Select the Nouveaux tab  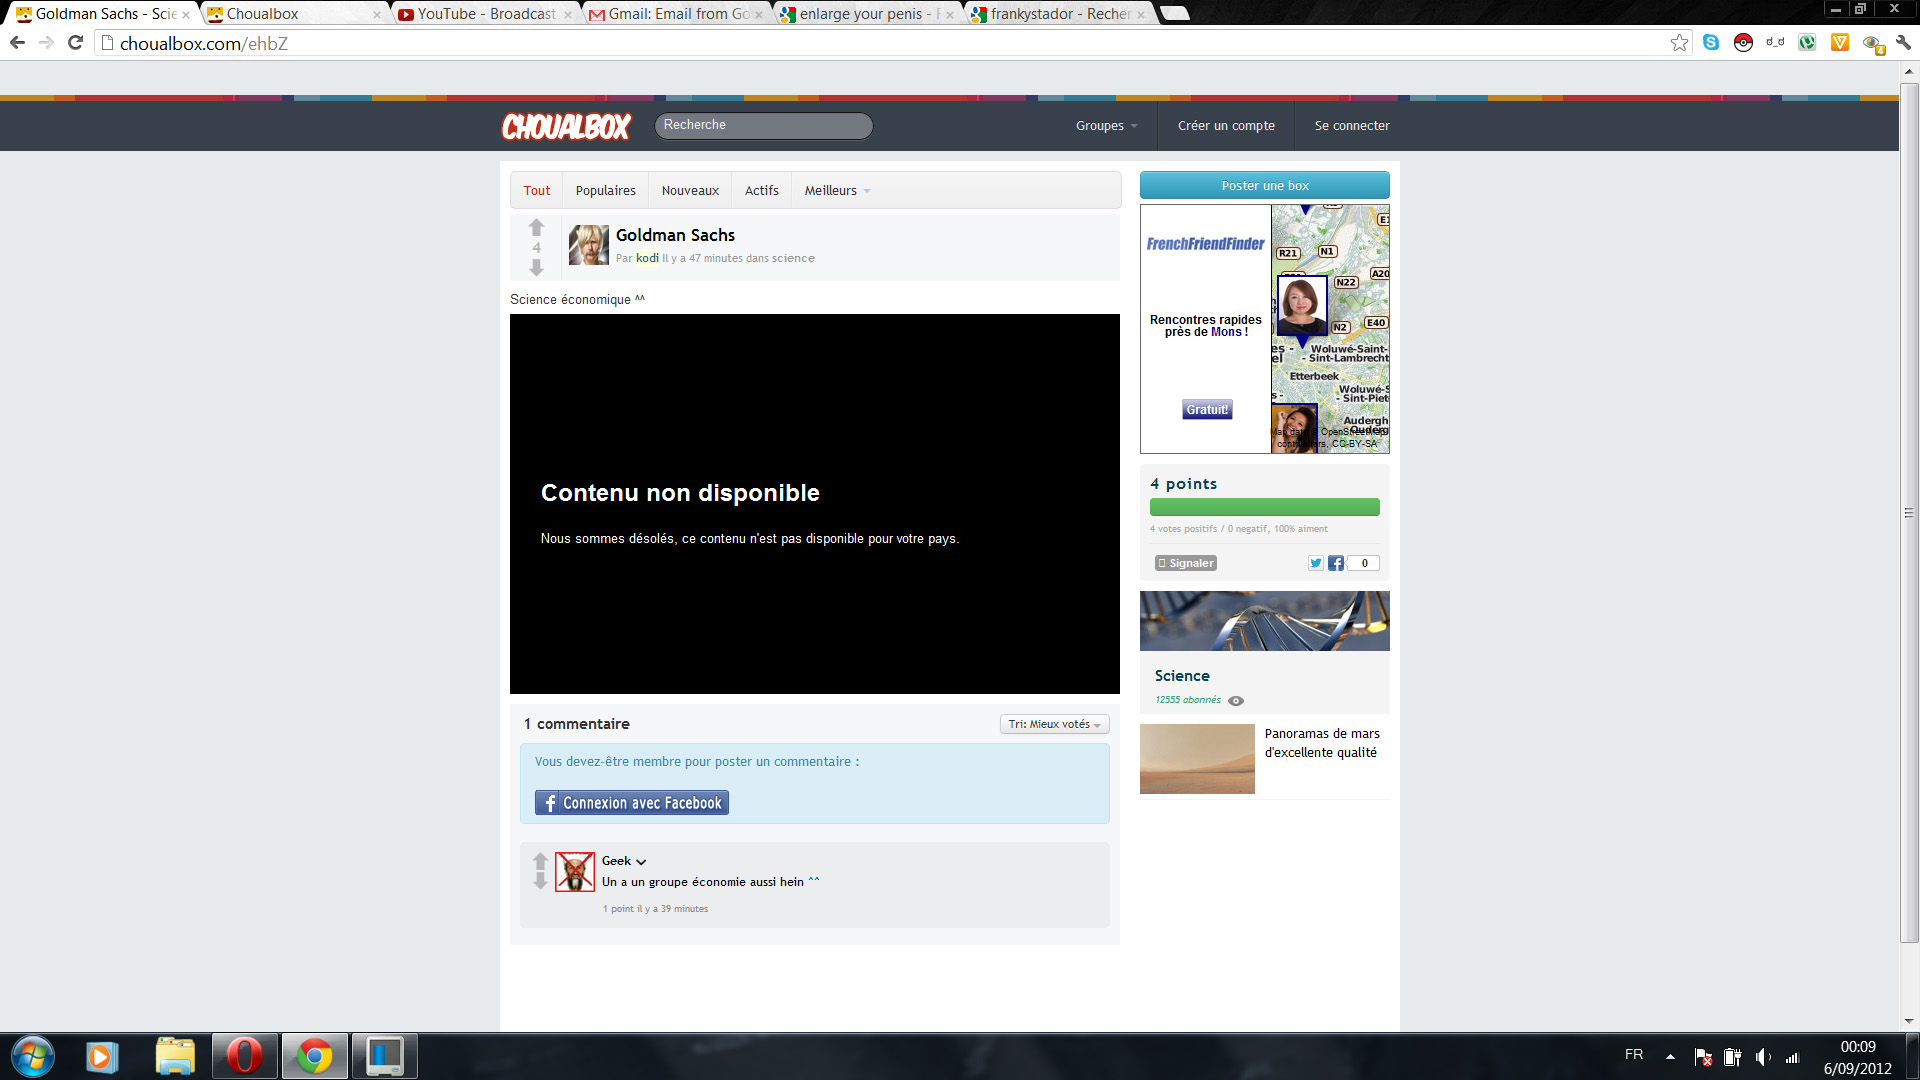tap(690, 191)
